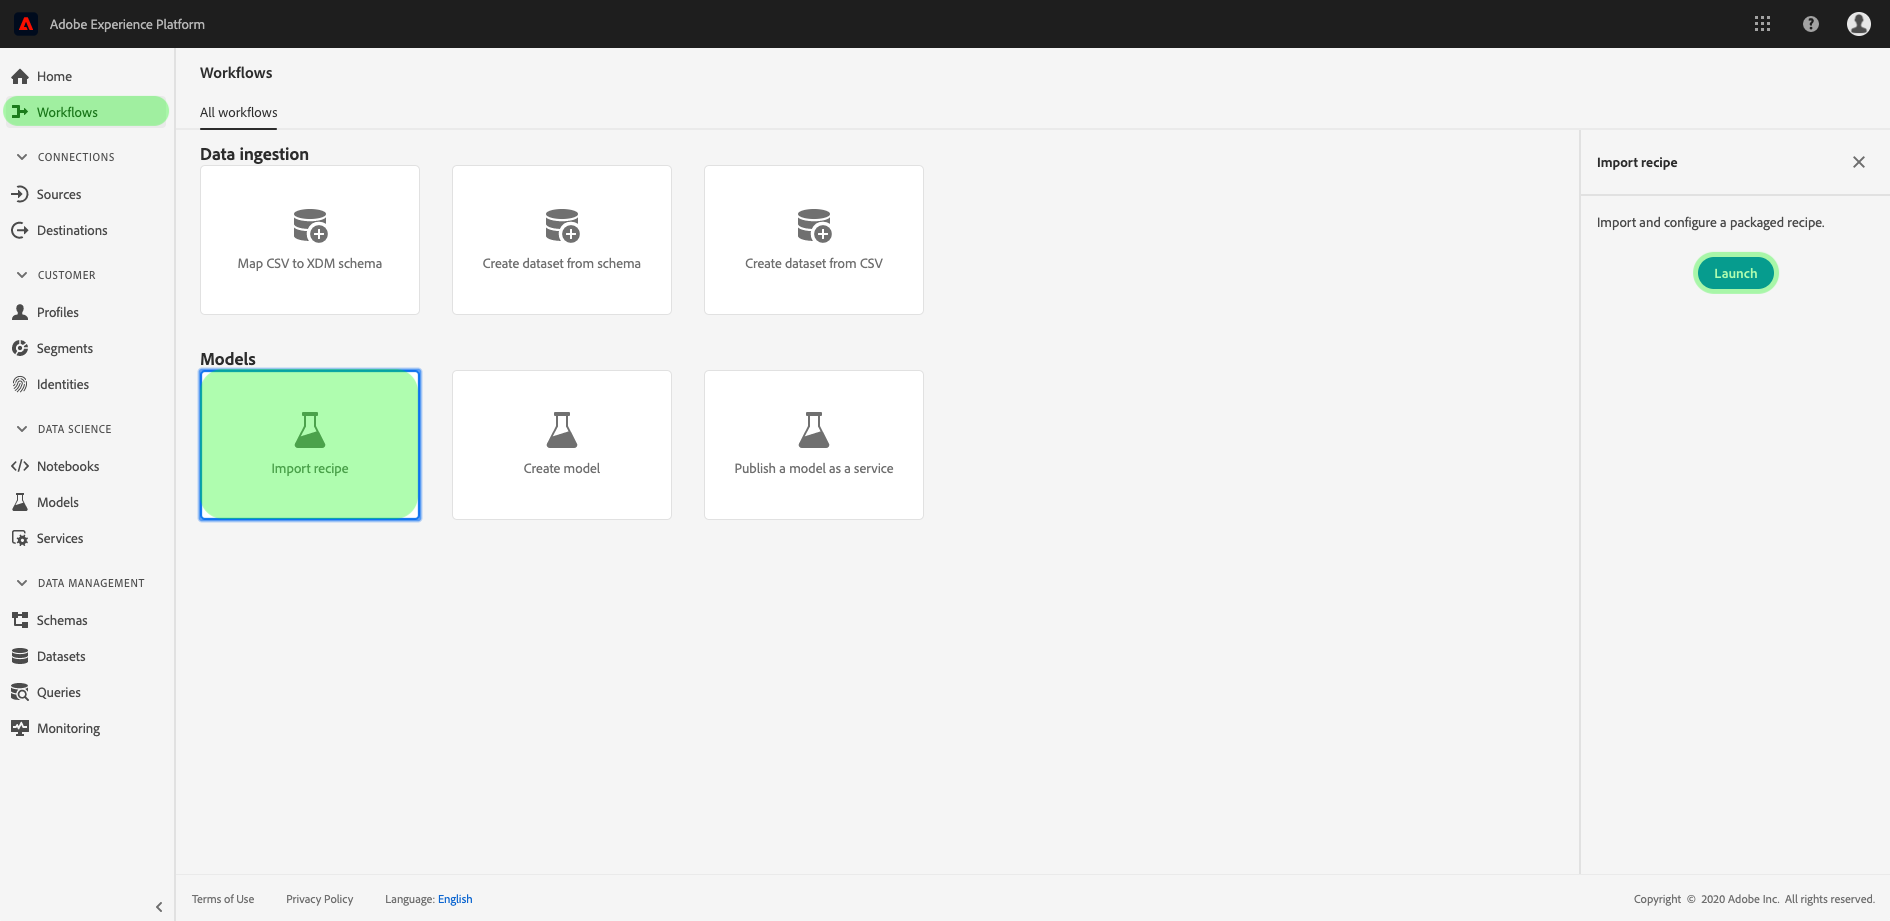
Task: Click the Adobe logo icon
Action: coord(26,24)
